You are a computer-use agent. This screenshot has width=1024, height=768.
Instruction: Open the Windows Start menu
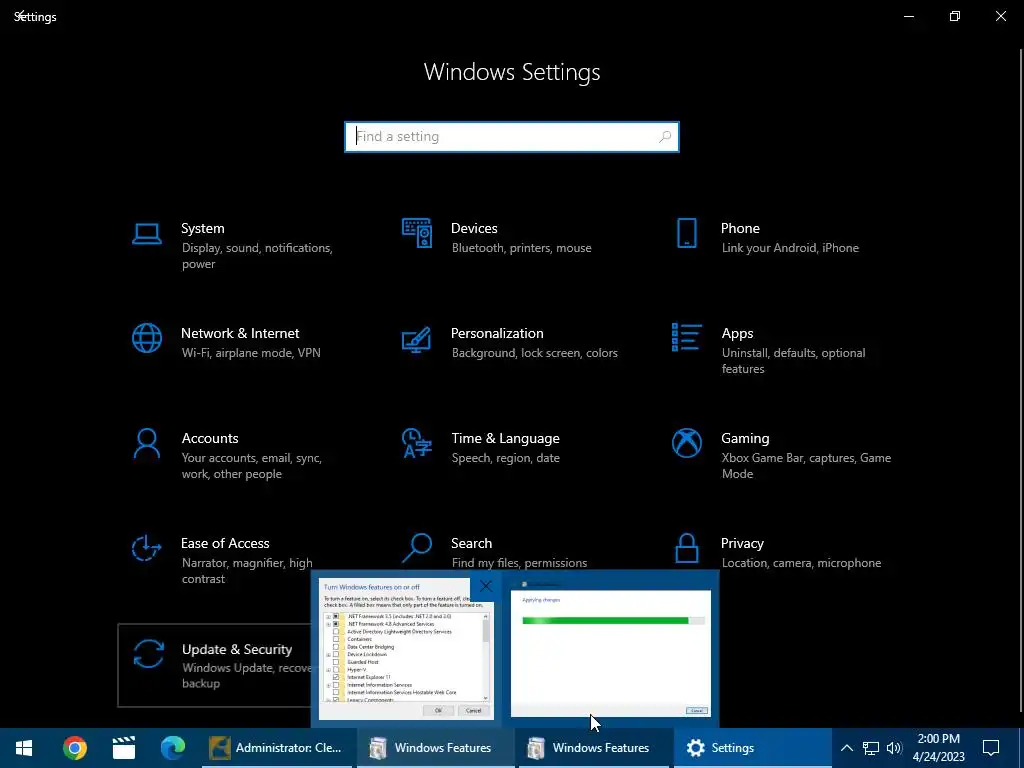tap(24, 748)
